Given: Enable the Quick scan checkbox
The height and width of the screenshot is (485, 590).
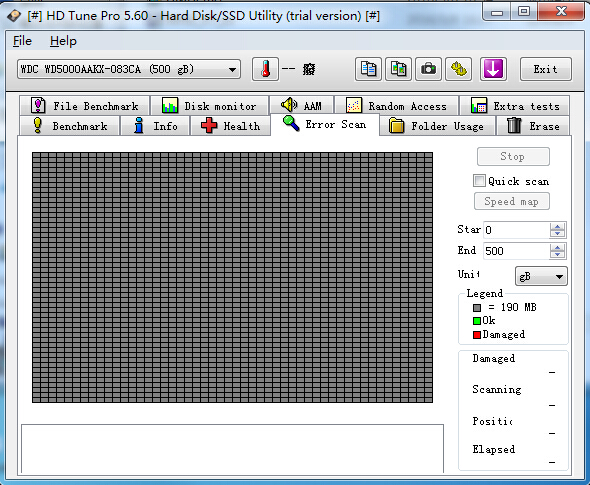Looking at the screenshot, I should [x=479, y=181].
